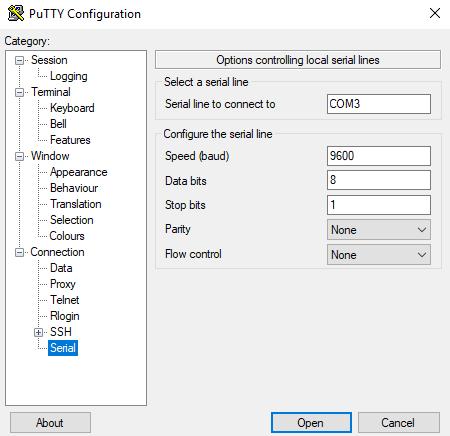Click the PuTTY icon in title bar
The width and height of the screenshot is (450, 436).
(x=16, y=13)
